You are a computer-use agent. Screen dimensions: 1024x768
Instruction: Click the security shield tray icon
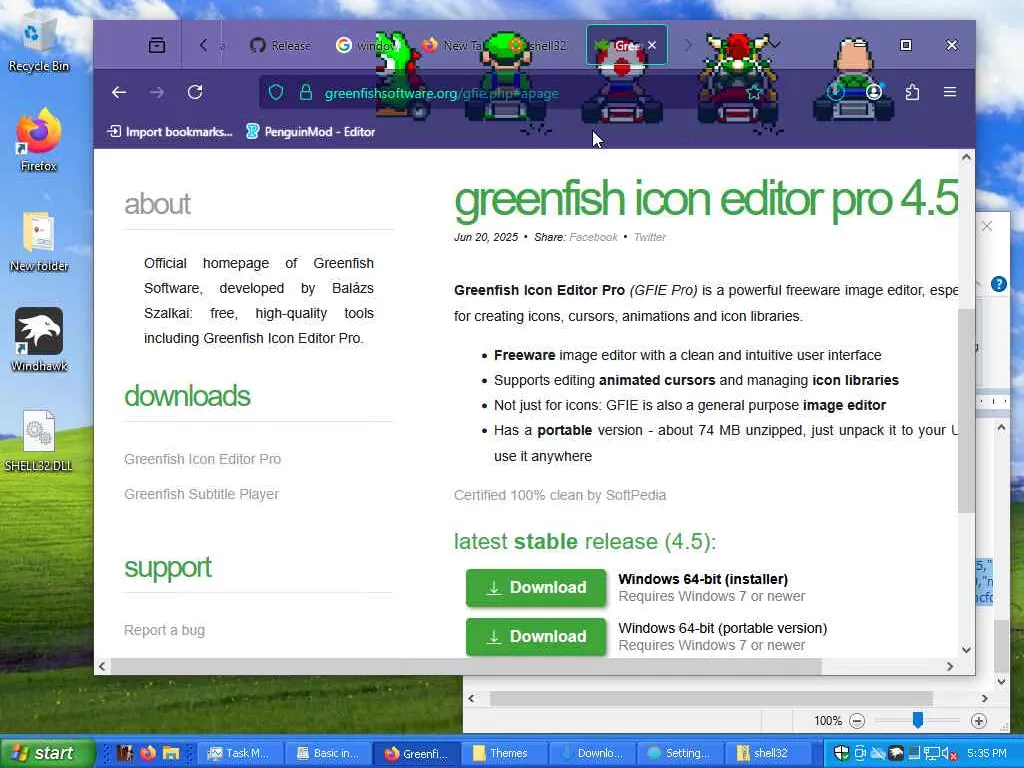pos(842,753)
